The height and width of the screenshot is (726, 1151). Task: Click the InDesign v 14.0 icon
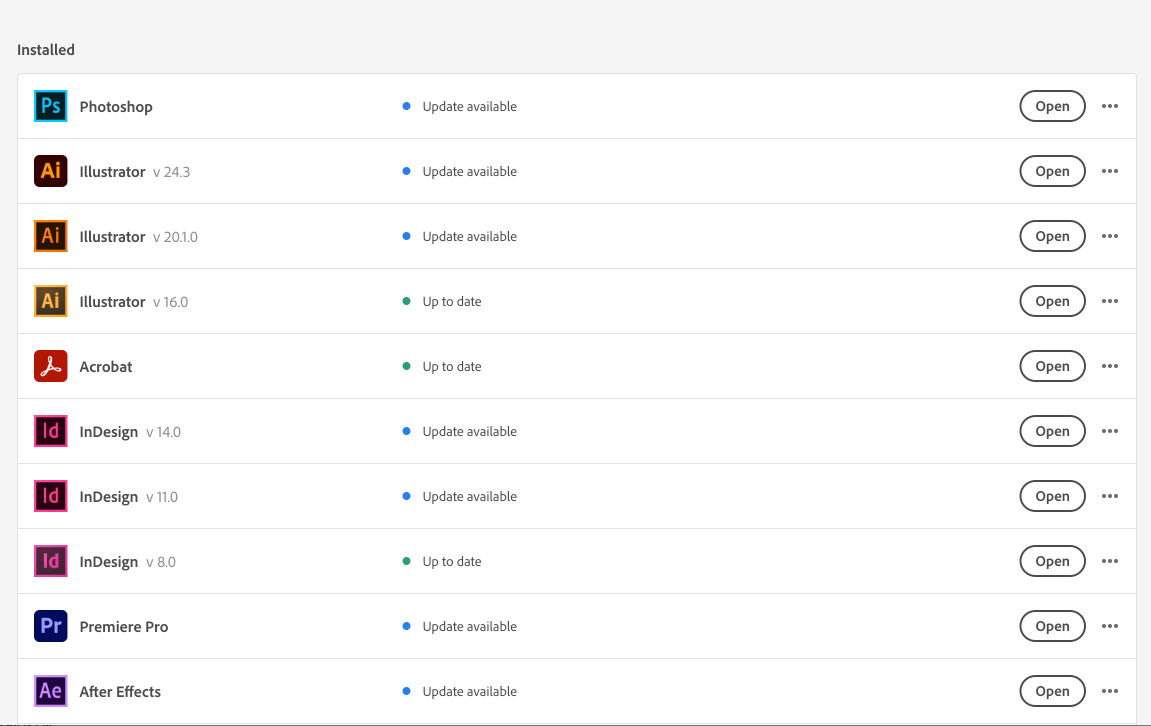(x=50, y=431)
